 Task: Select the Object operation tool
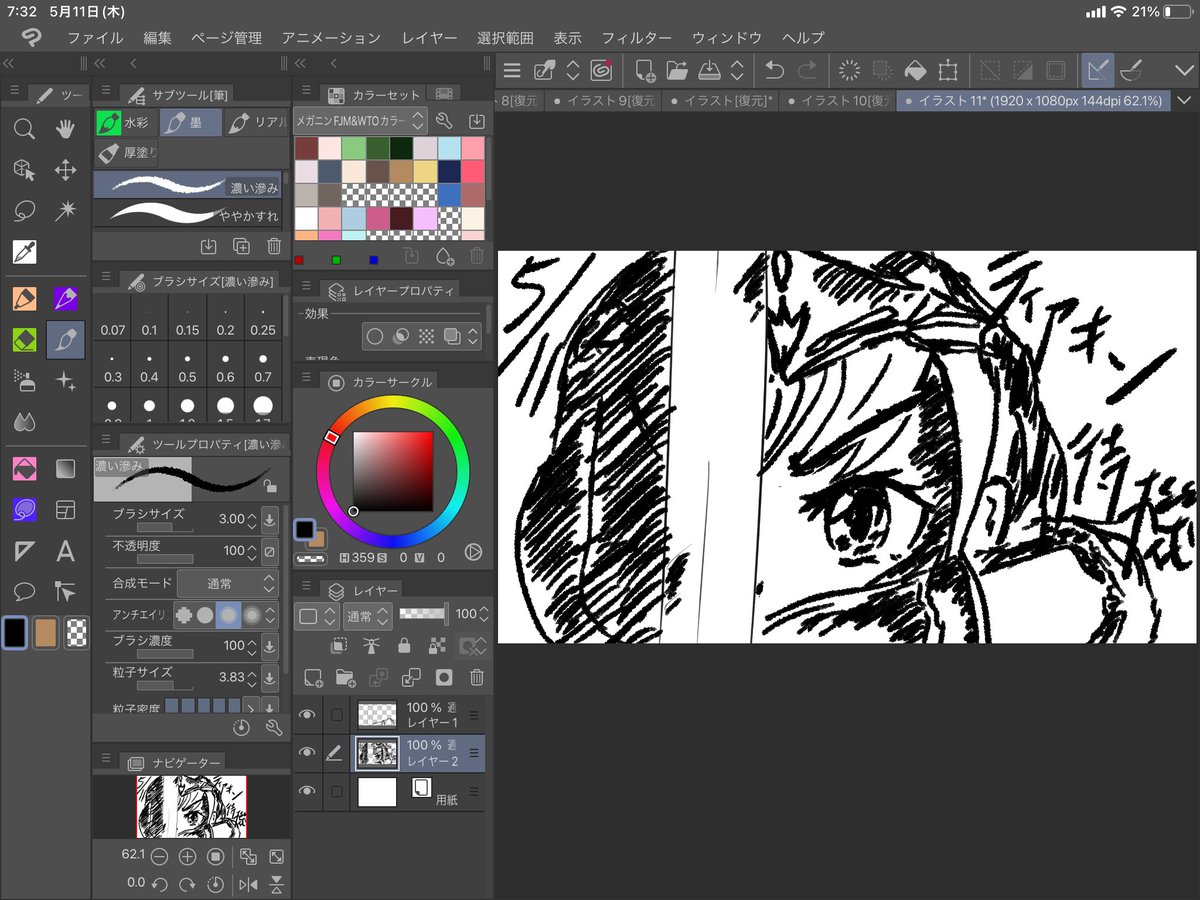(x=24, y=170)
